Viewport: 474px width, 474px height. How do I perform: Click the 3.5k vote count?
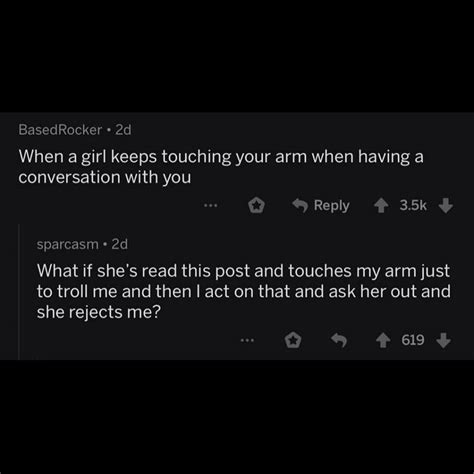coord(413,205)
